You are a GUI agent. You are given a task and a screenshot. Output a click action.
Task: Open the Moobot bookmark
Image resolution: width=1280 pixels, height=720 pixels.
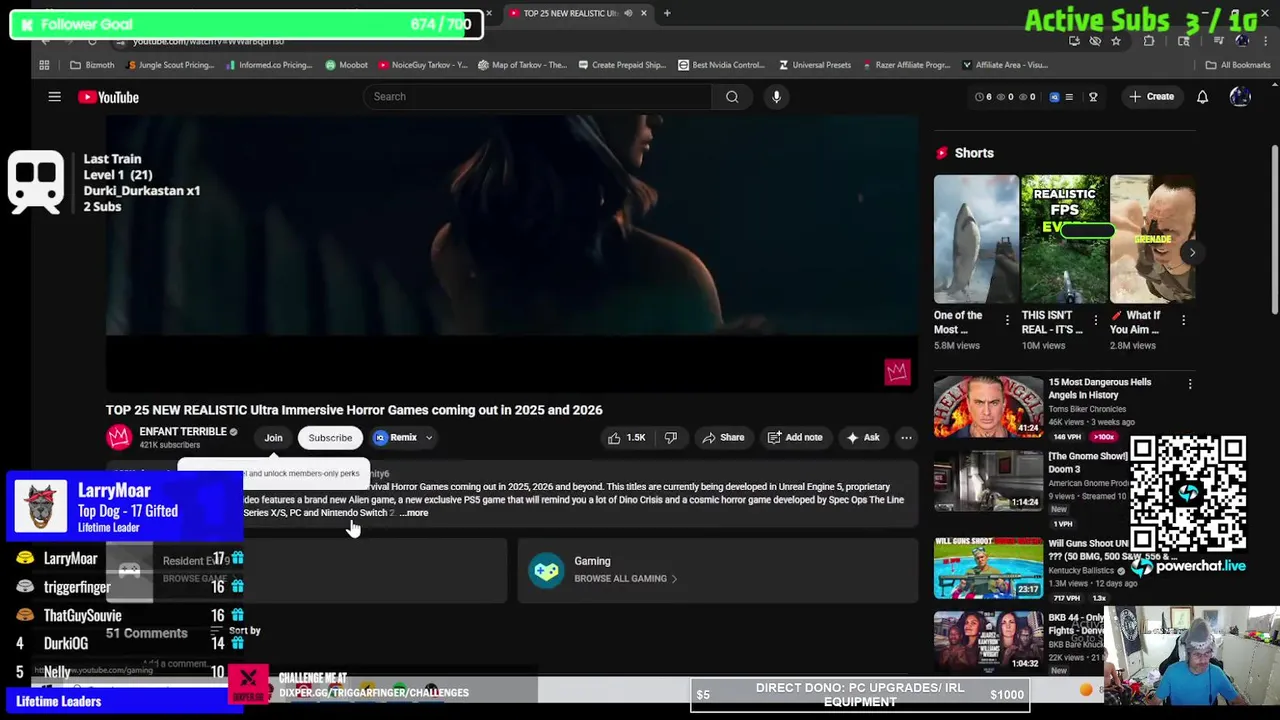coord(346,65)
